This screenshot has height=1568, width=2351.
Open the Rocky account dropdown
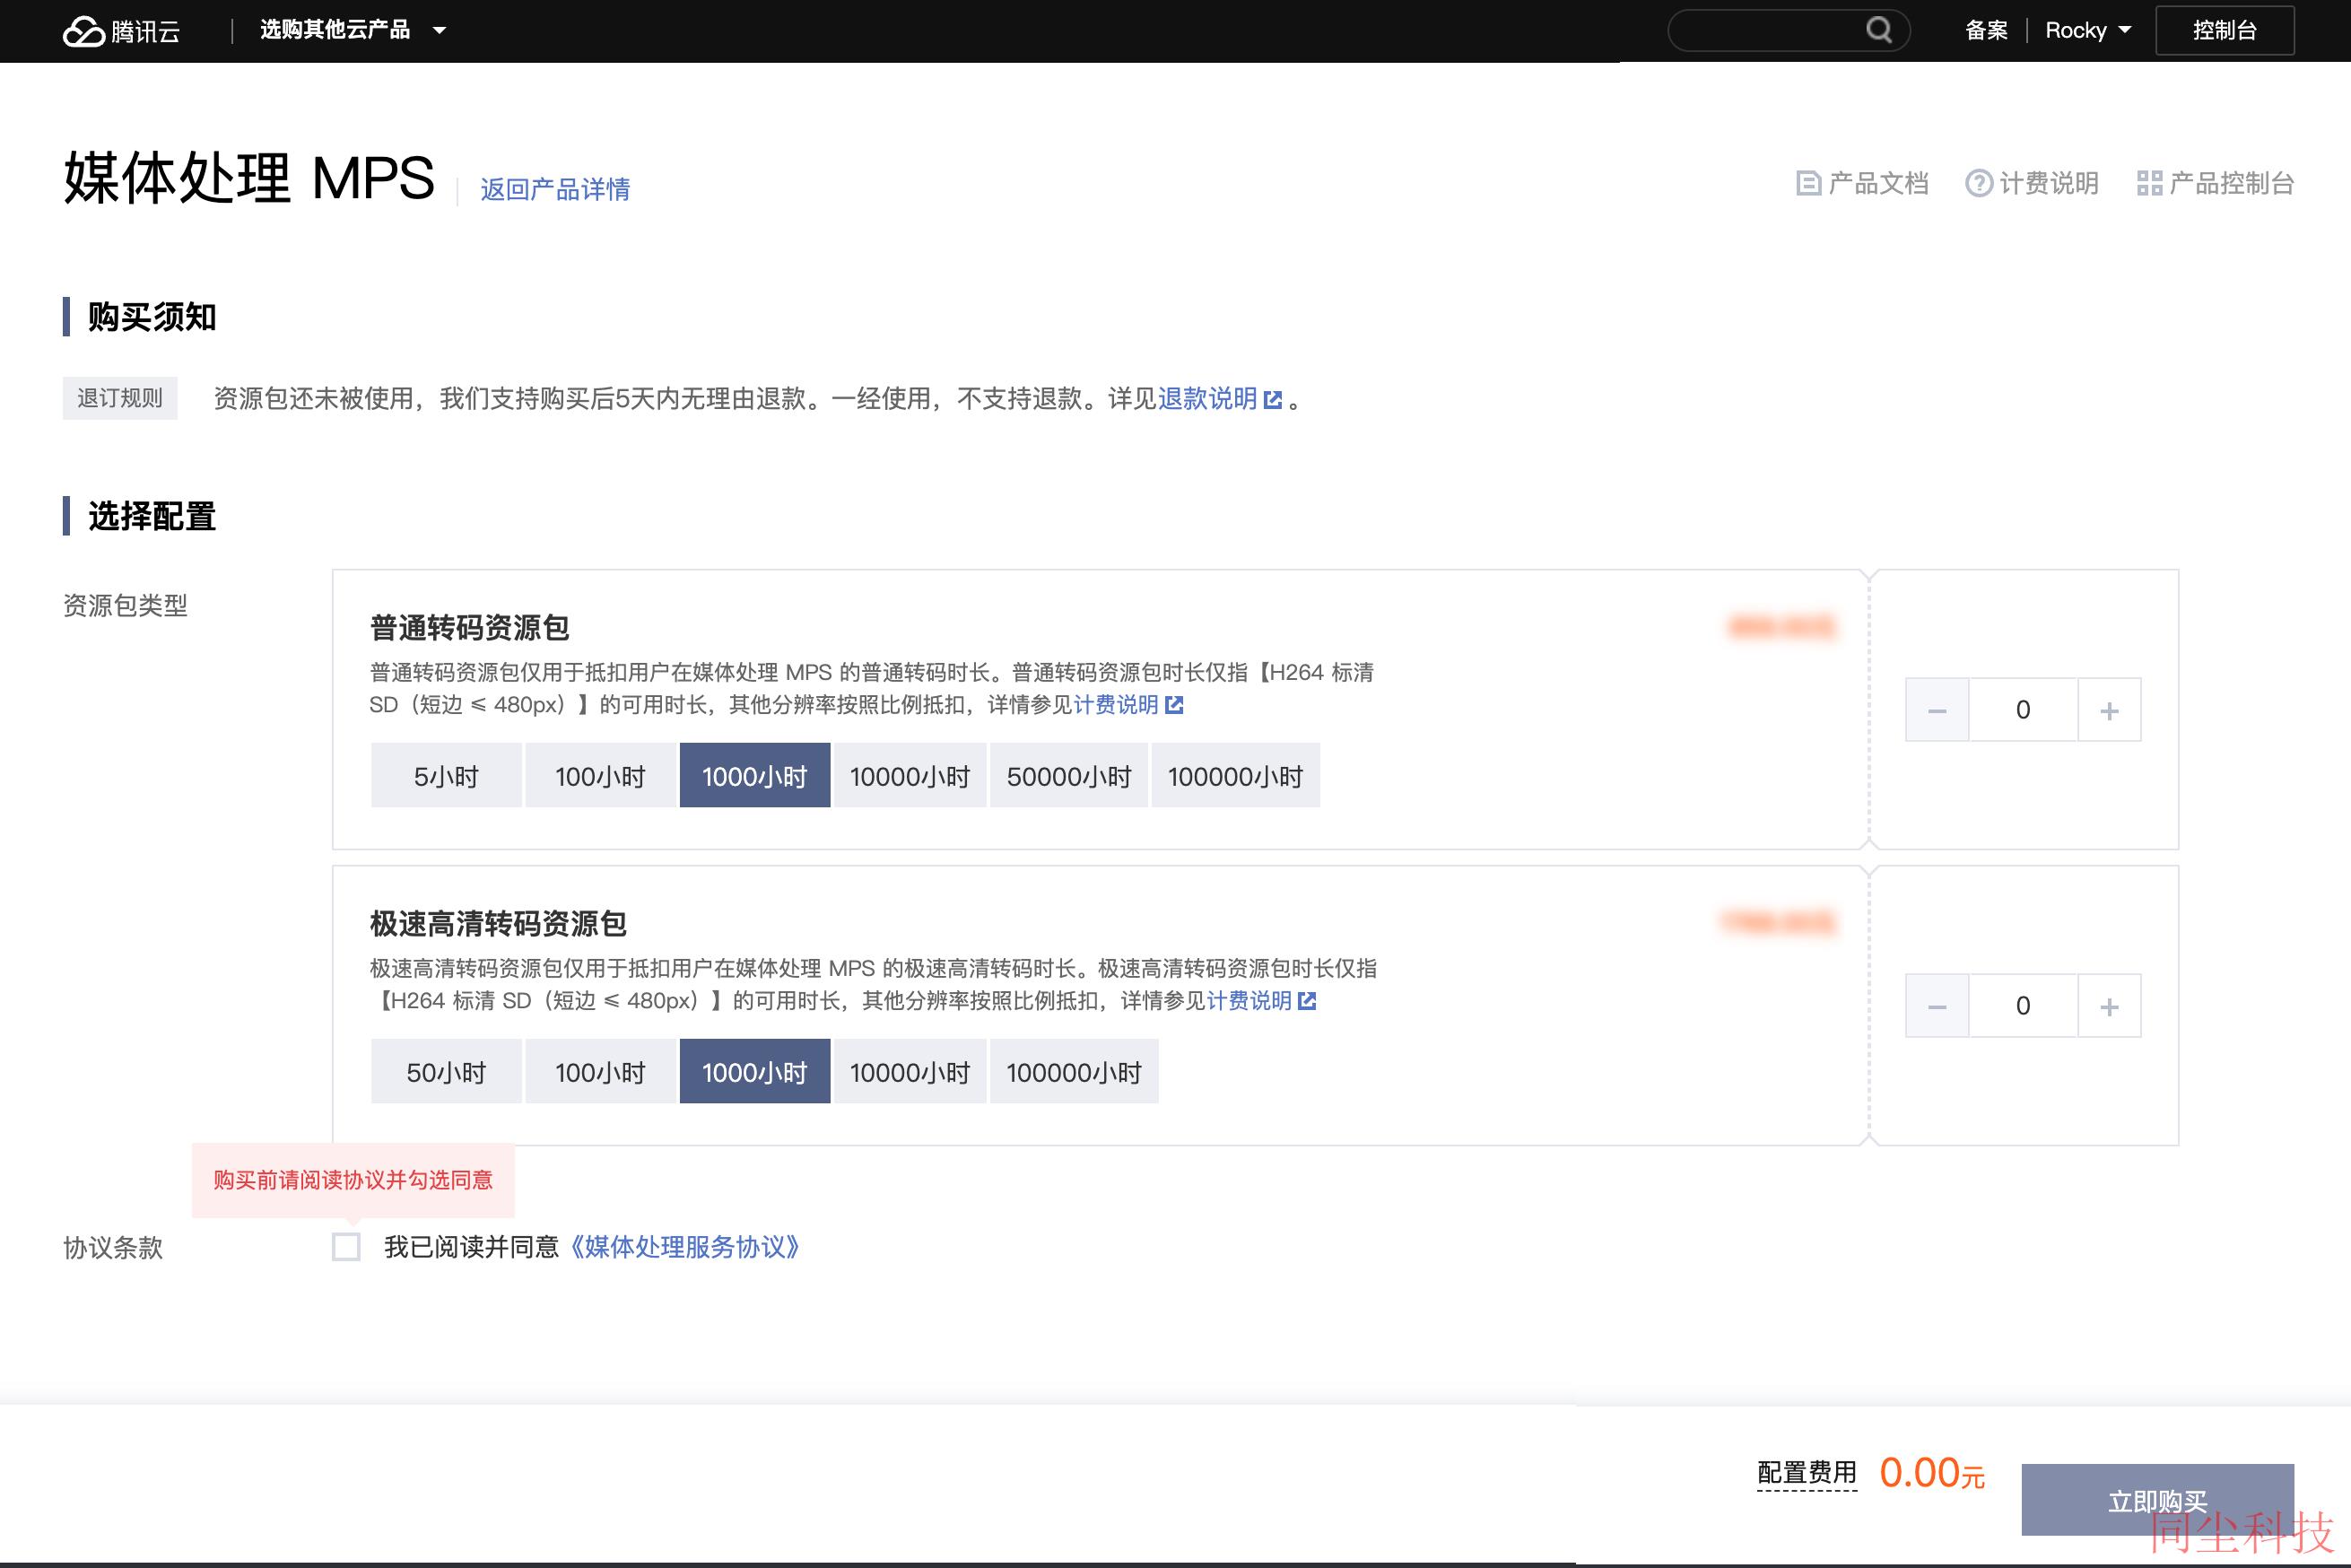click(x=2088, y=30)
